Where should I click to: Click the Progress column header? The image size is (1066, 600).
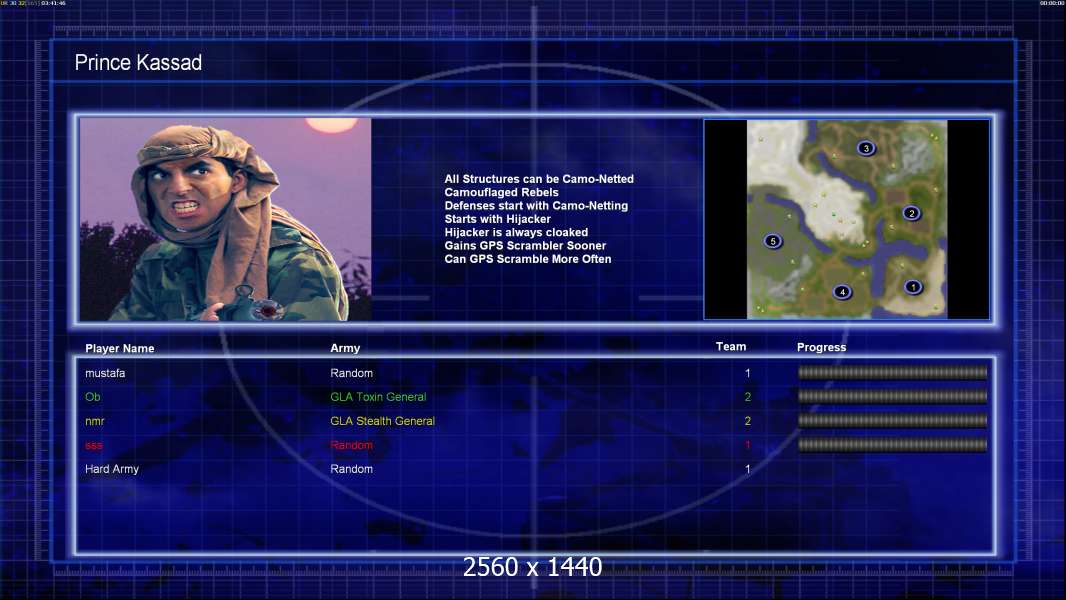pos(821,347)
